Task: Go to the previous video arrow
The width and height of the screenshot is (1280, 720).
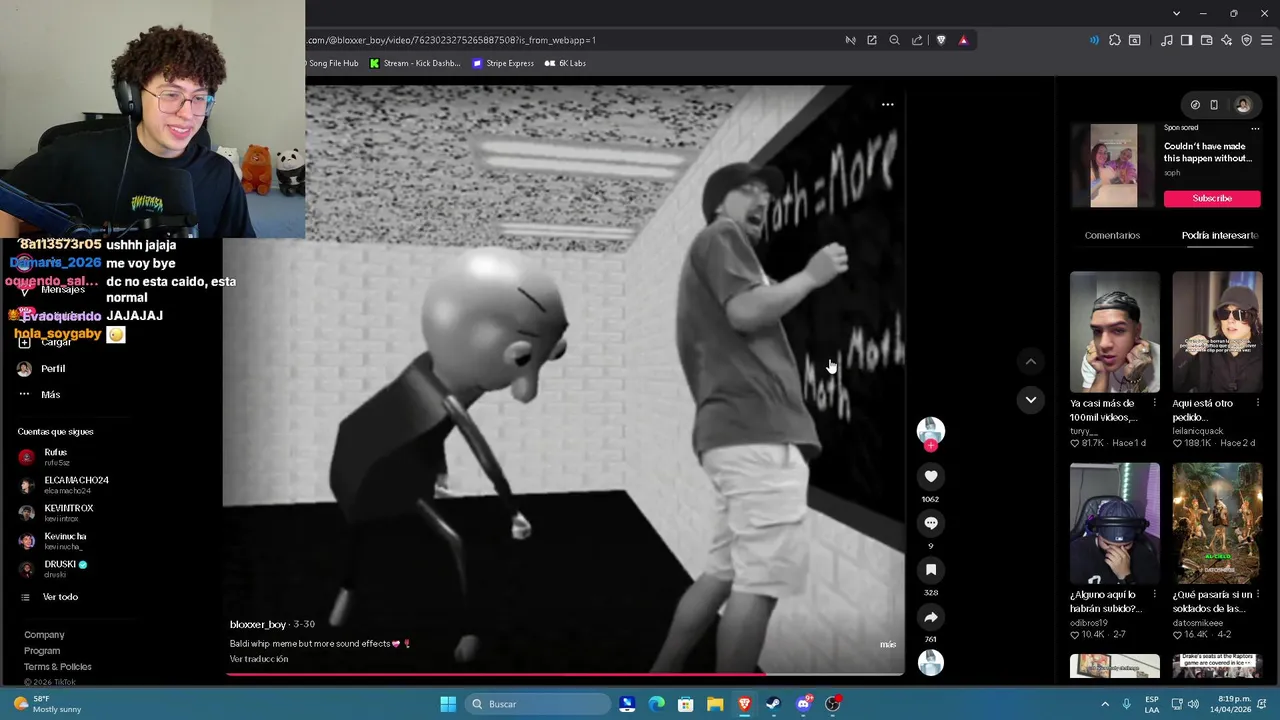Action: 1031,361
